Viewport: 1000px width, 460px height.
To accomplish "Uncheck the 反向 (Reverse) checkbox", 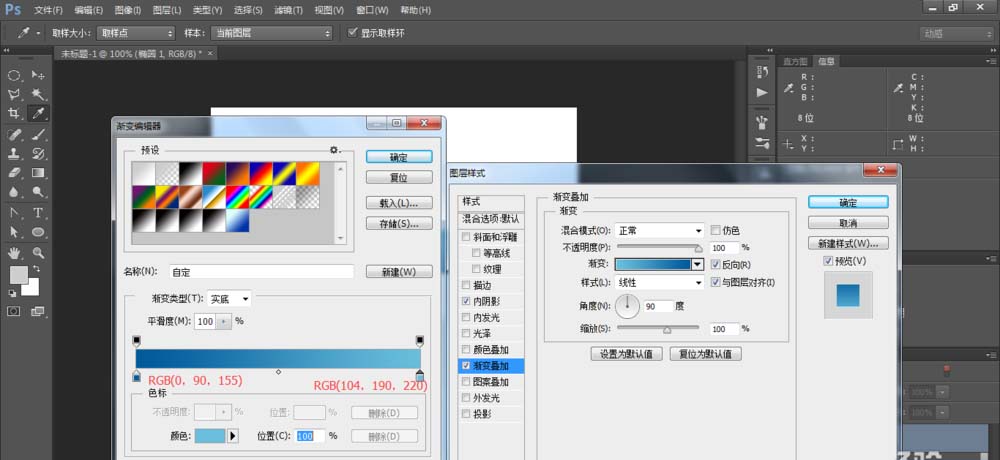I will point(715,265).
